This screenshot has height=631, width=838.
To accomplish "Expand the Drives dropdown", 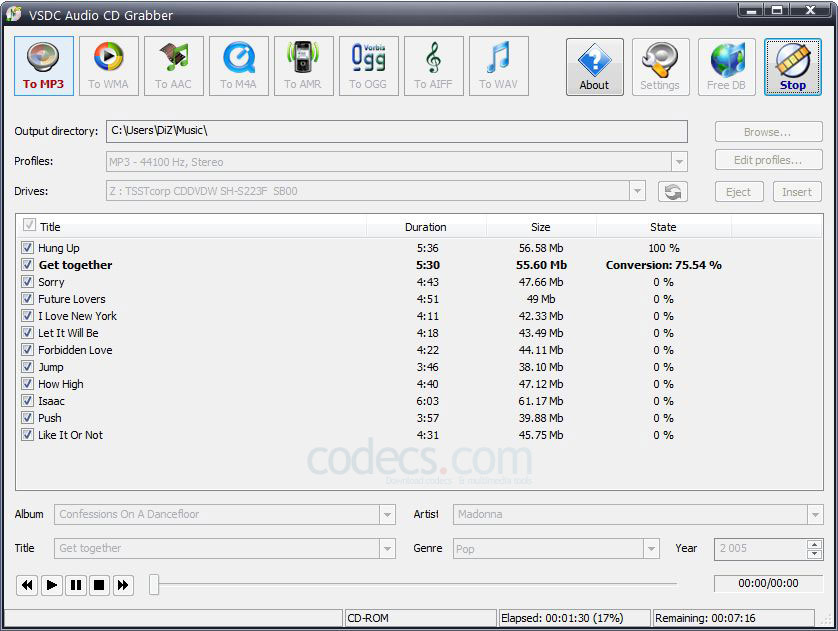I will click(637, 191).
